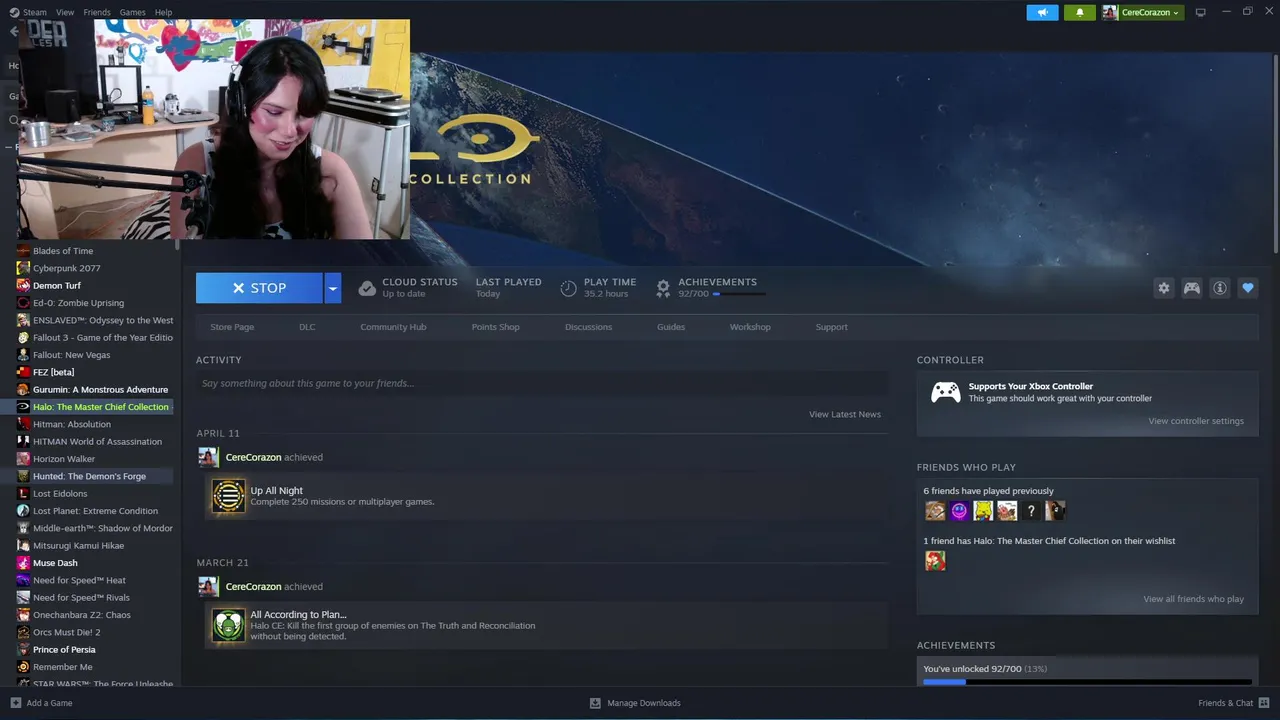1280x720 pixels.
Task: Open the game info icon
Action: 1220,288
